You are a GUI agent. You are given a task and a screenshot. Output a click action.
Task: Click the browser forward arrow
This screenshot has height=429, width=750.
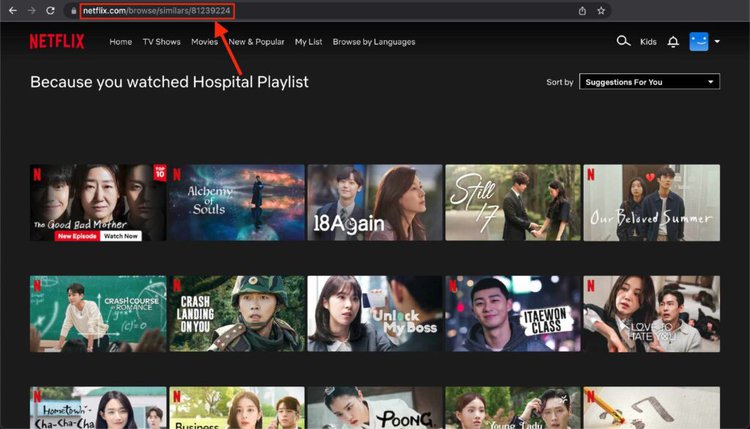tap(32, 11)
